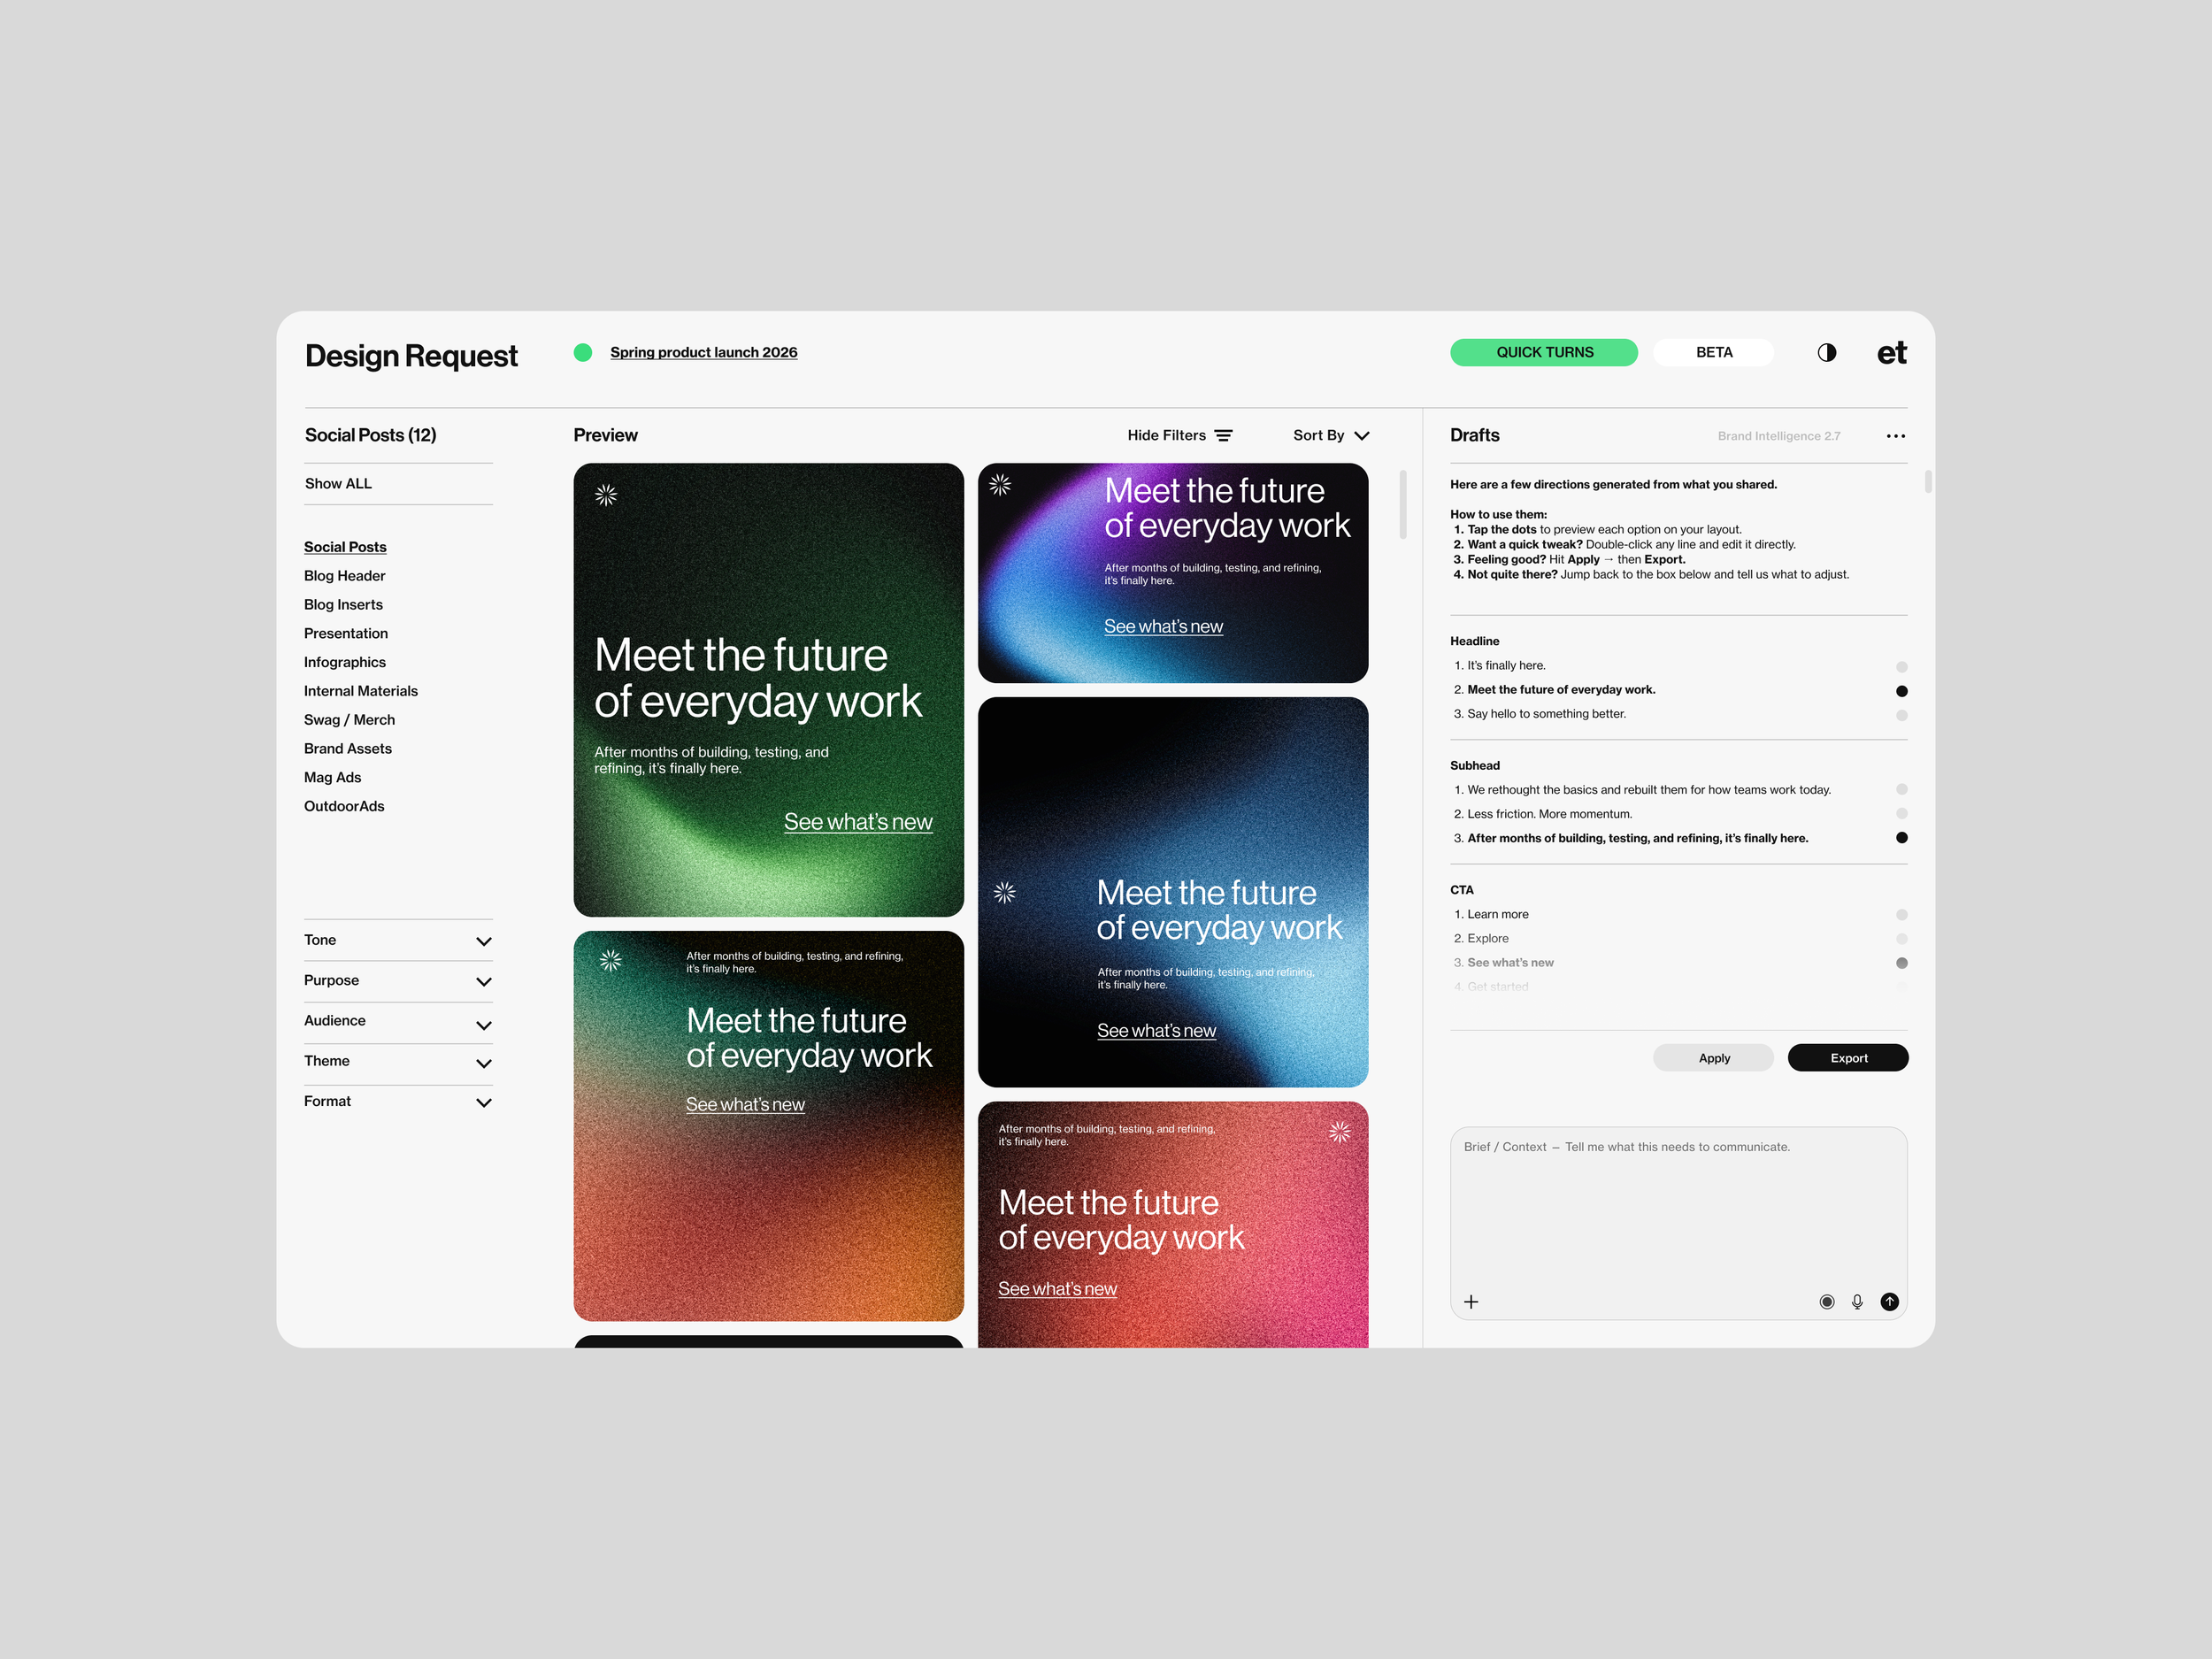Click the et logo in the top corner
This screenshot has width=2212, height=1659.
click(x=1891, y=352)
